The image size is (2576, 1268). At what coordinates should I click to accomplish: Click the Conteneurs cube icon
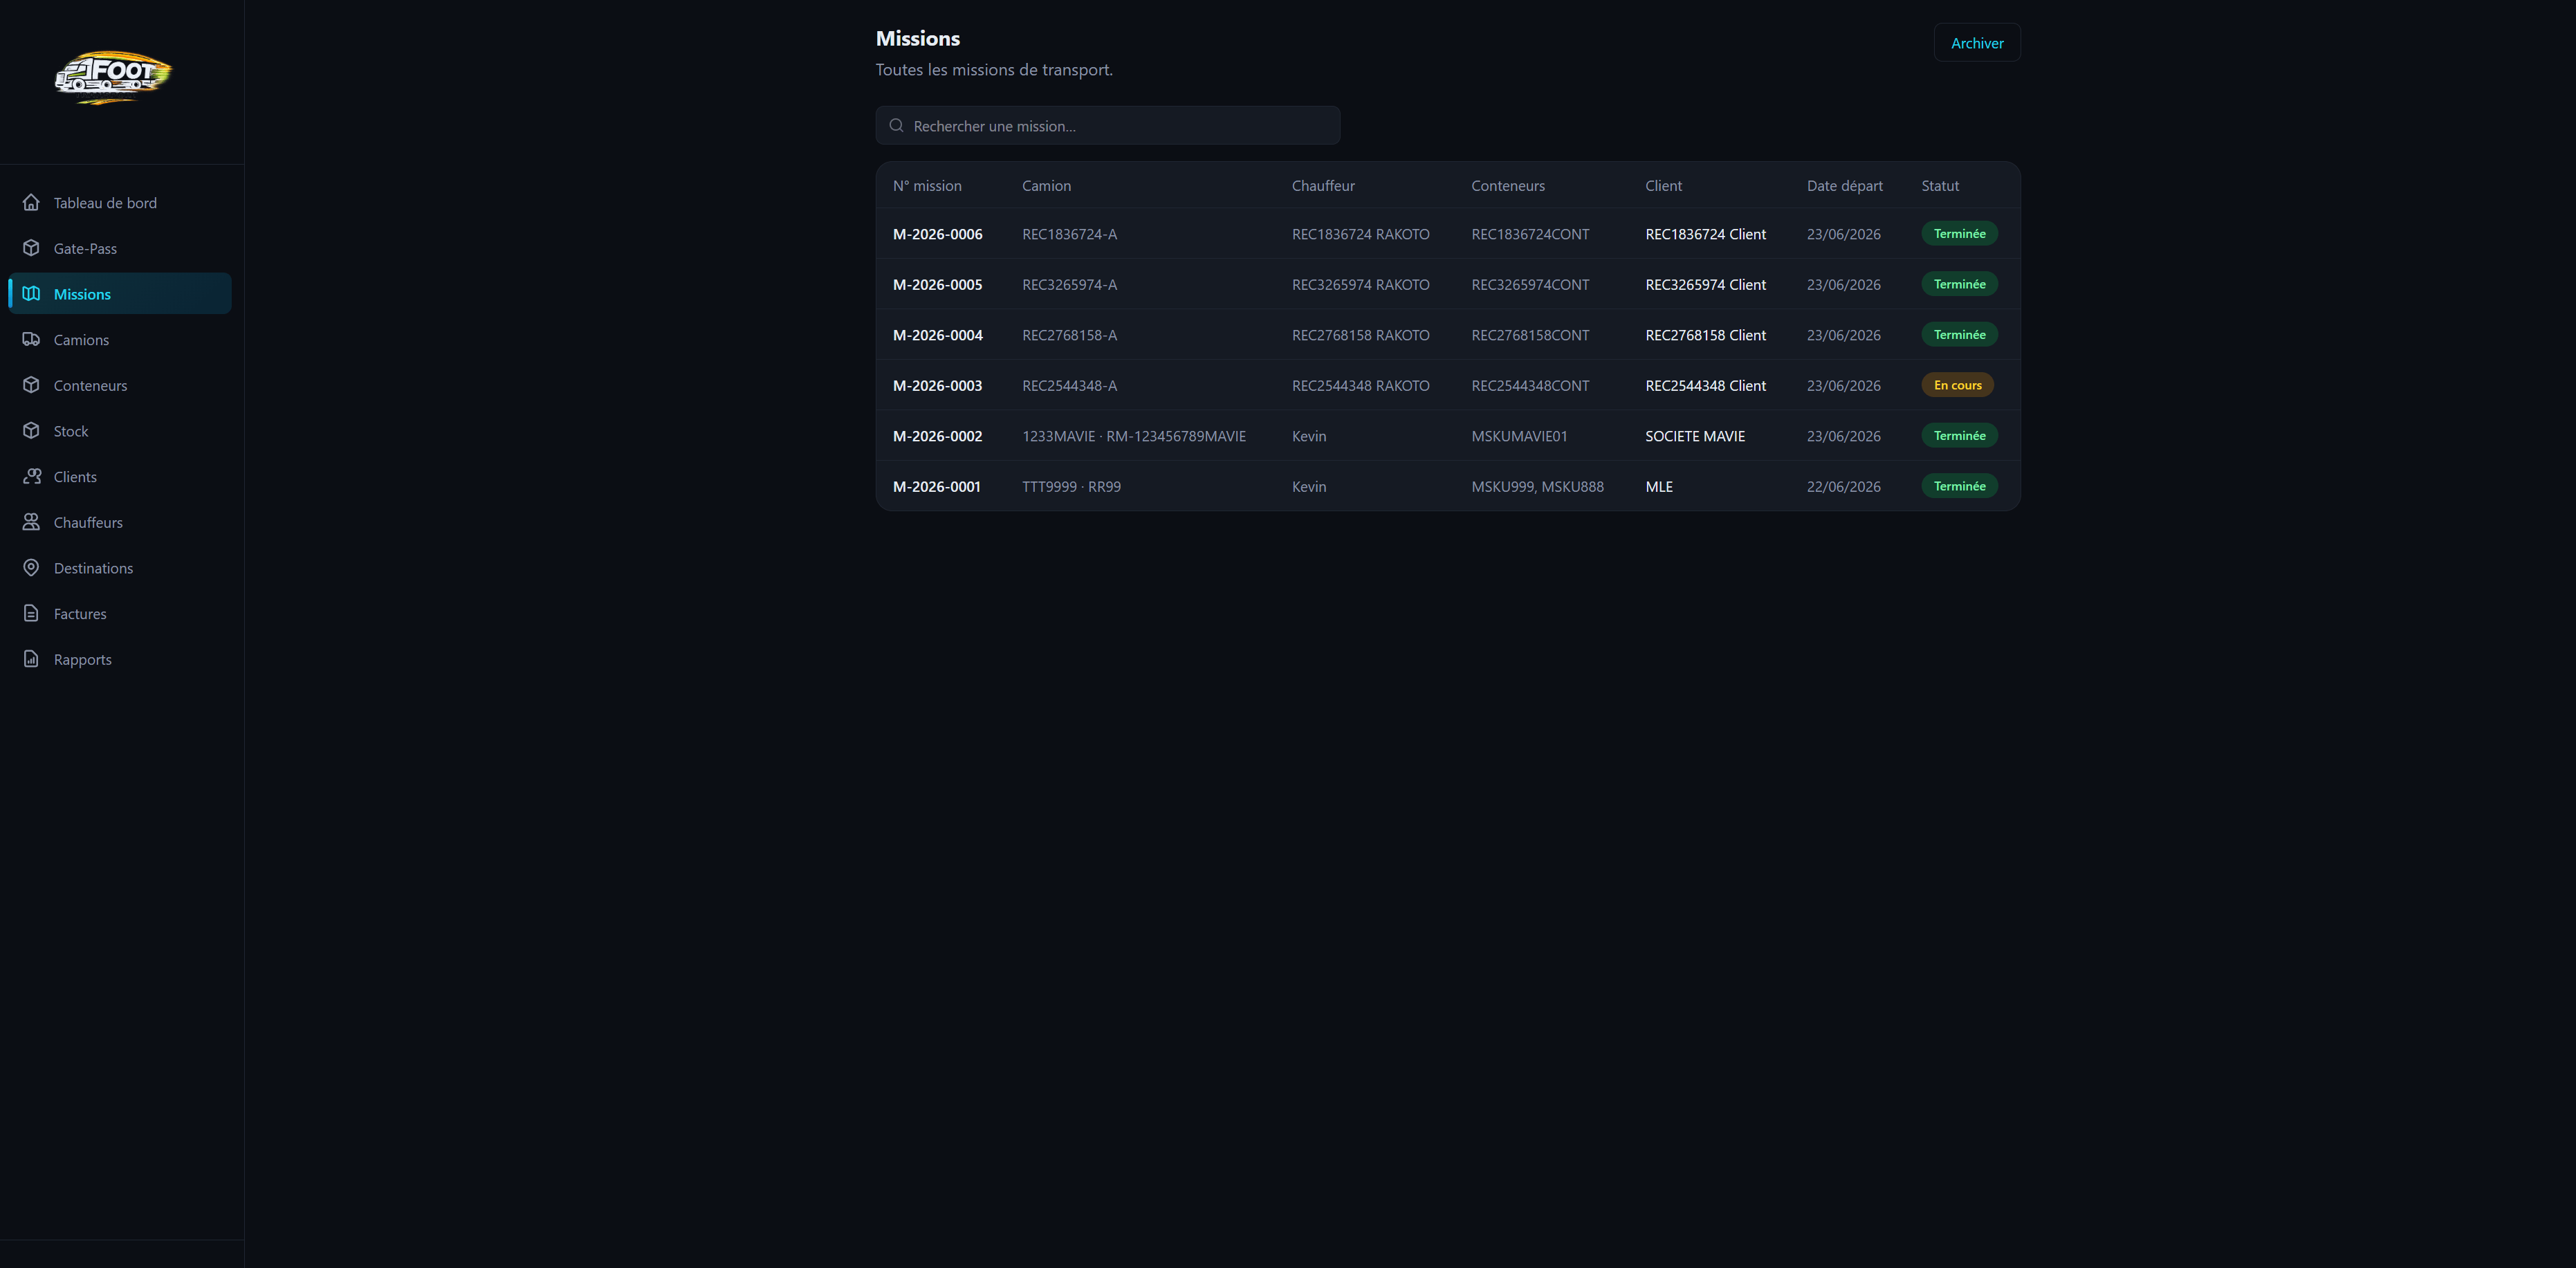[31, 385]
